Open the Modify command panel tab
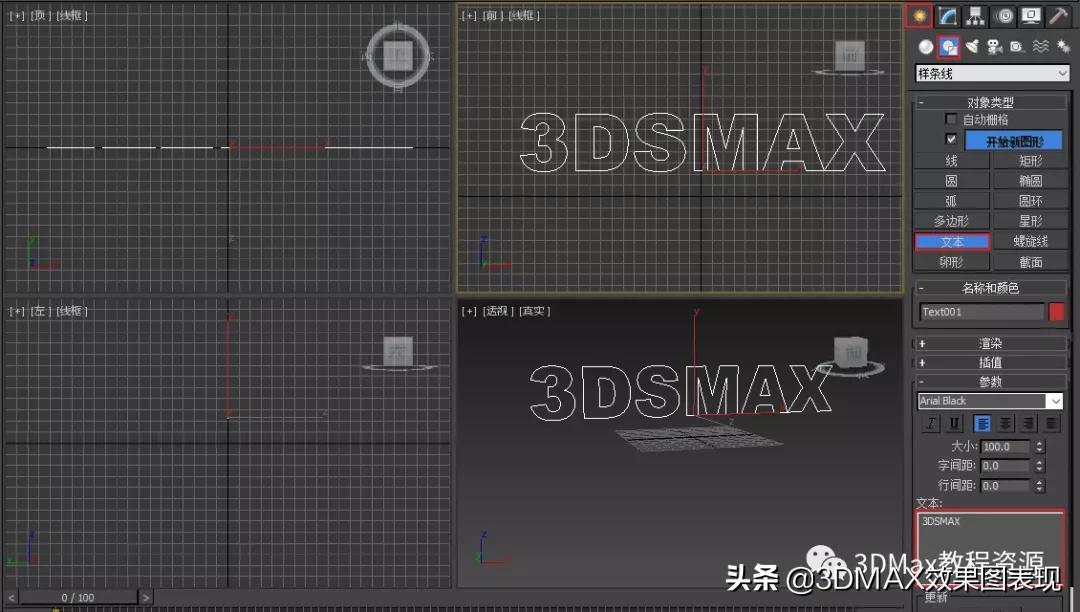Screen dimensions: 1080x612 (948, 16)
